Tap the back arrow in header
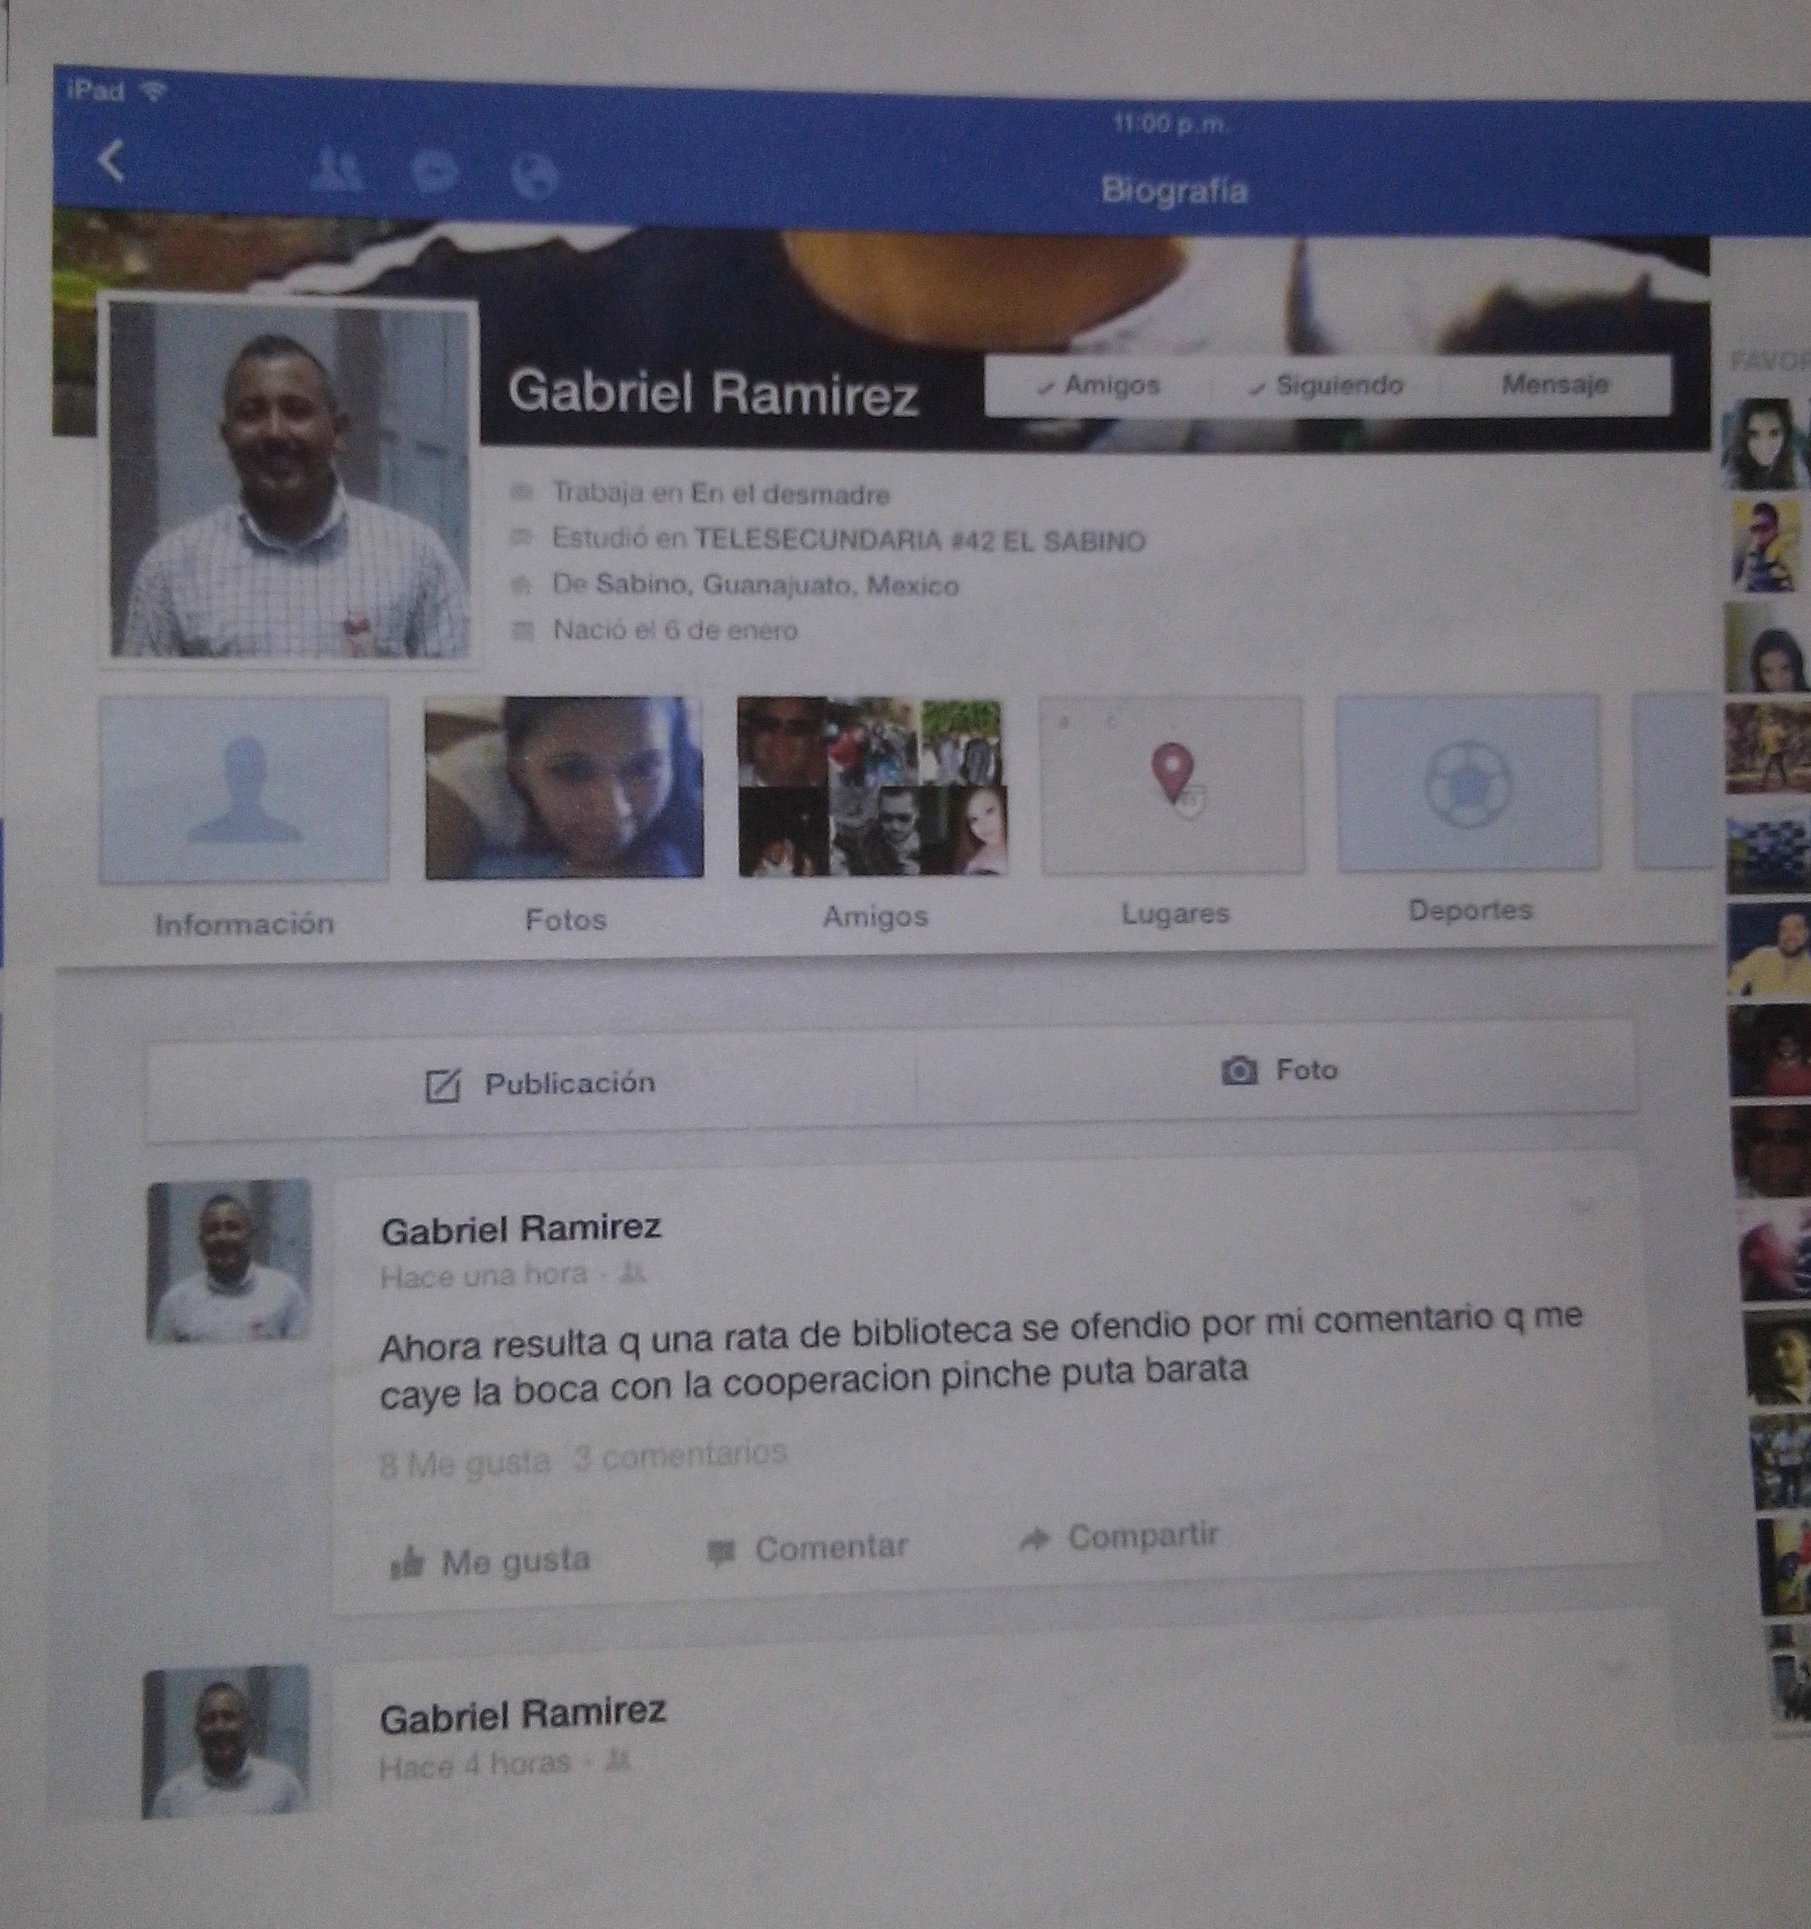This screenshot has height=1929, width=1811. pos(112,160)
